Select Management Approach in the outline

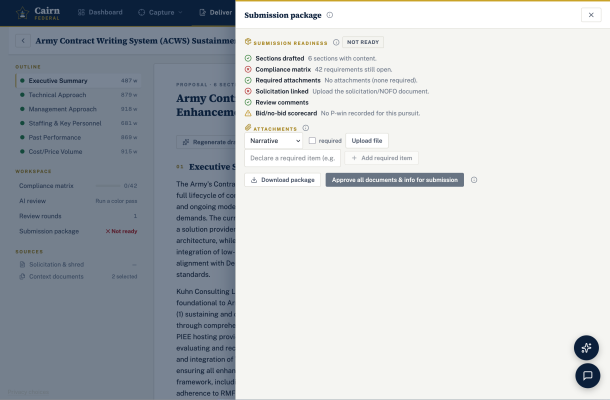click(x=78, y=109)
